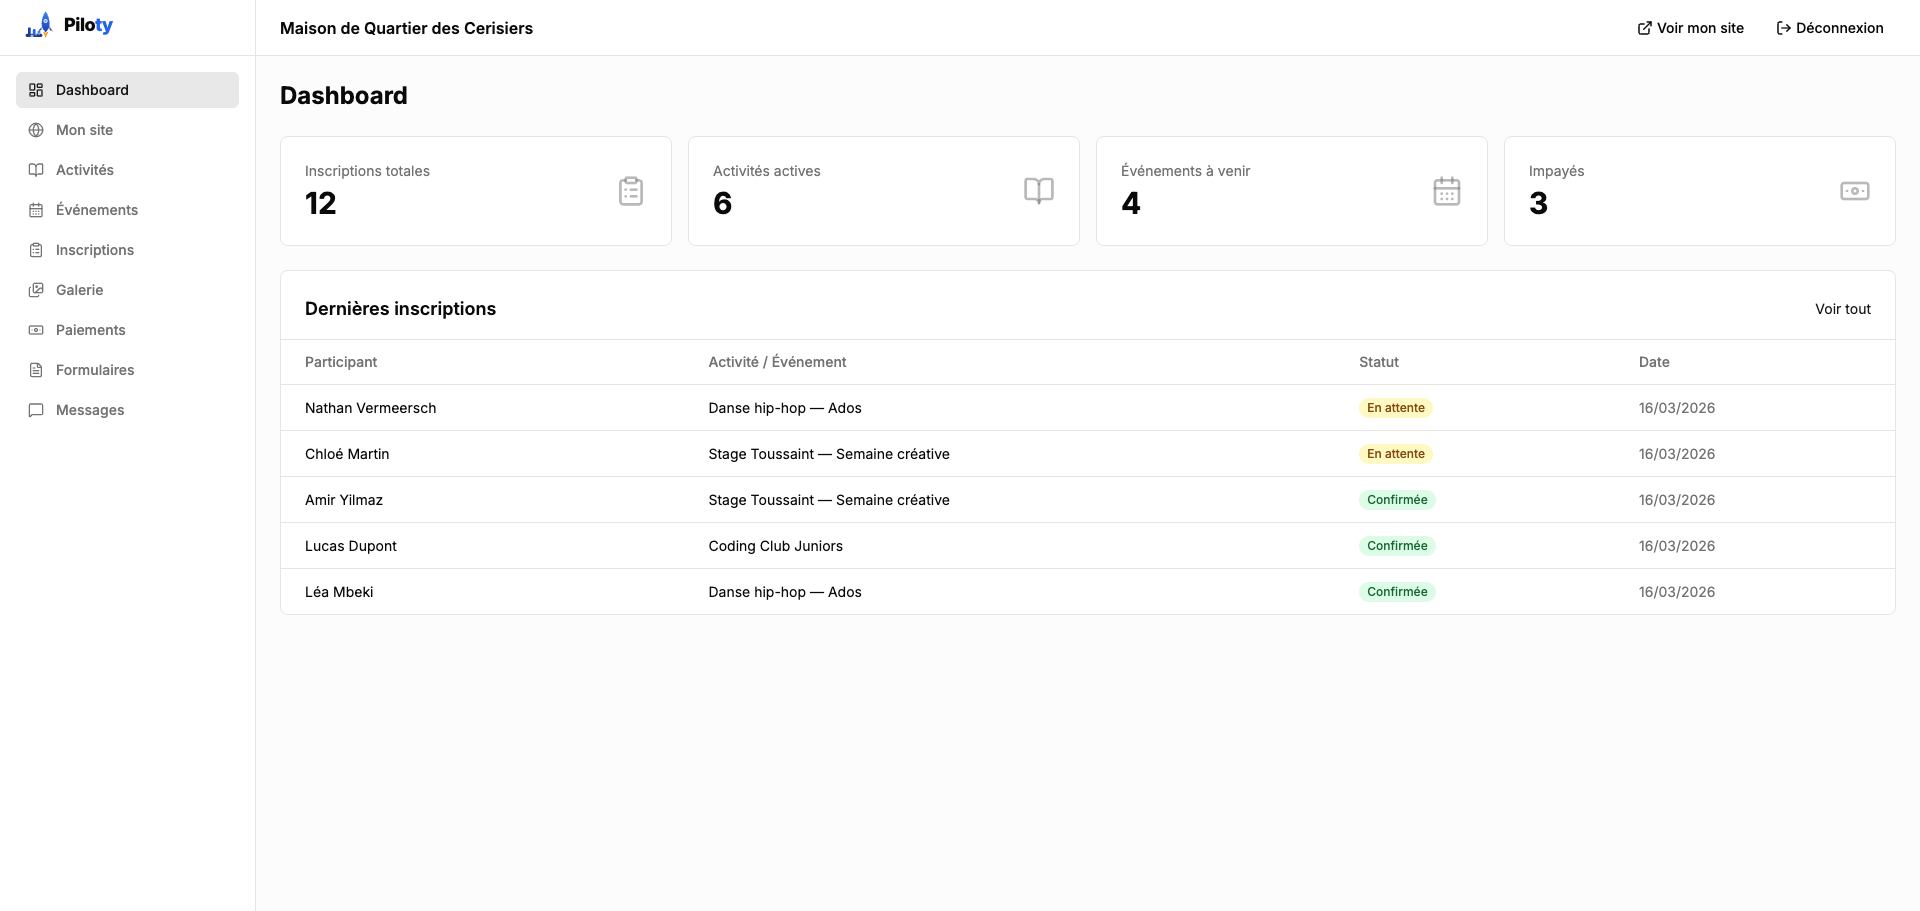Click the Confirmée badge on Lucas Dupont's row
This screenshot has width=1920, height=911.
coord(1397,546)
